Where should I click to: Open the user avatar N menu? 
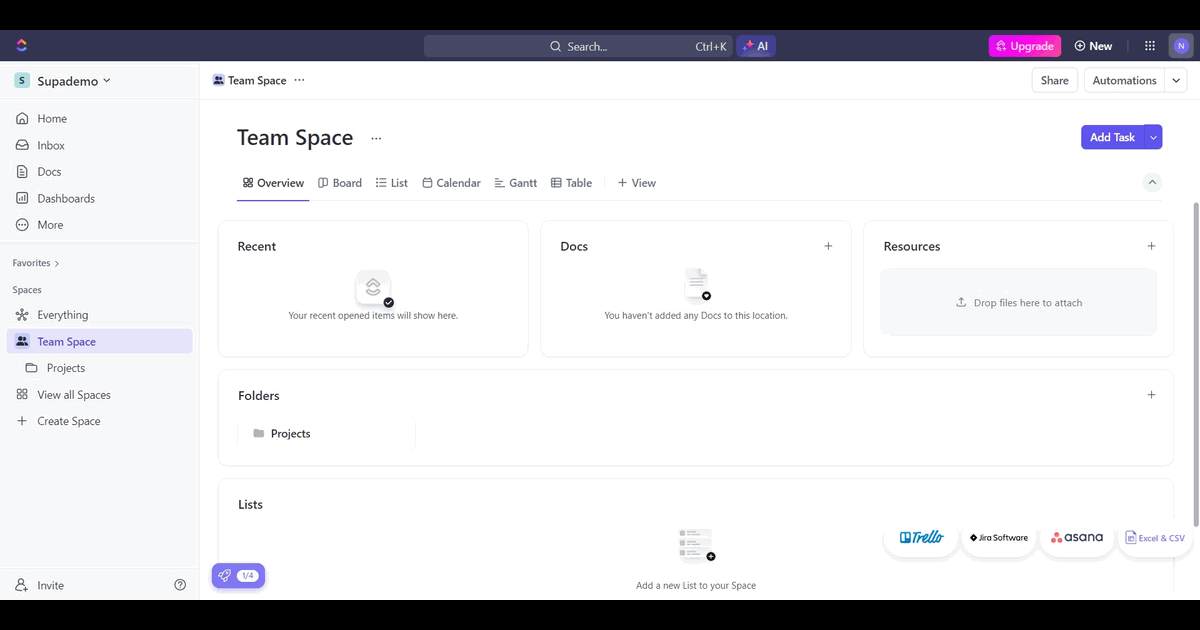tap(1181, 46)
